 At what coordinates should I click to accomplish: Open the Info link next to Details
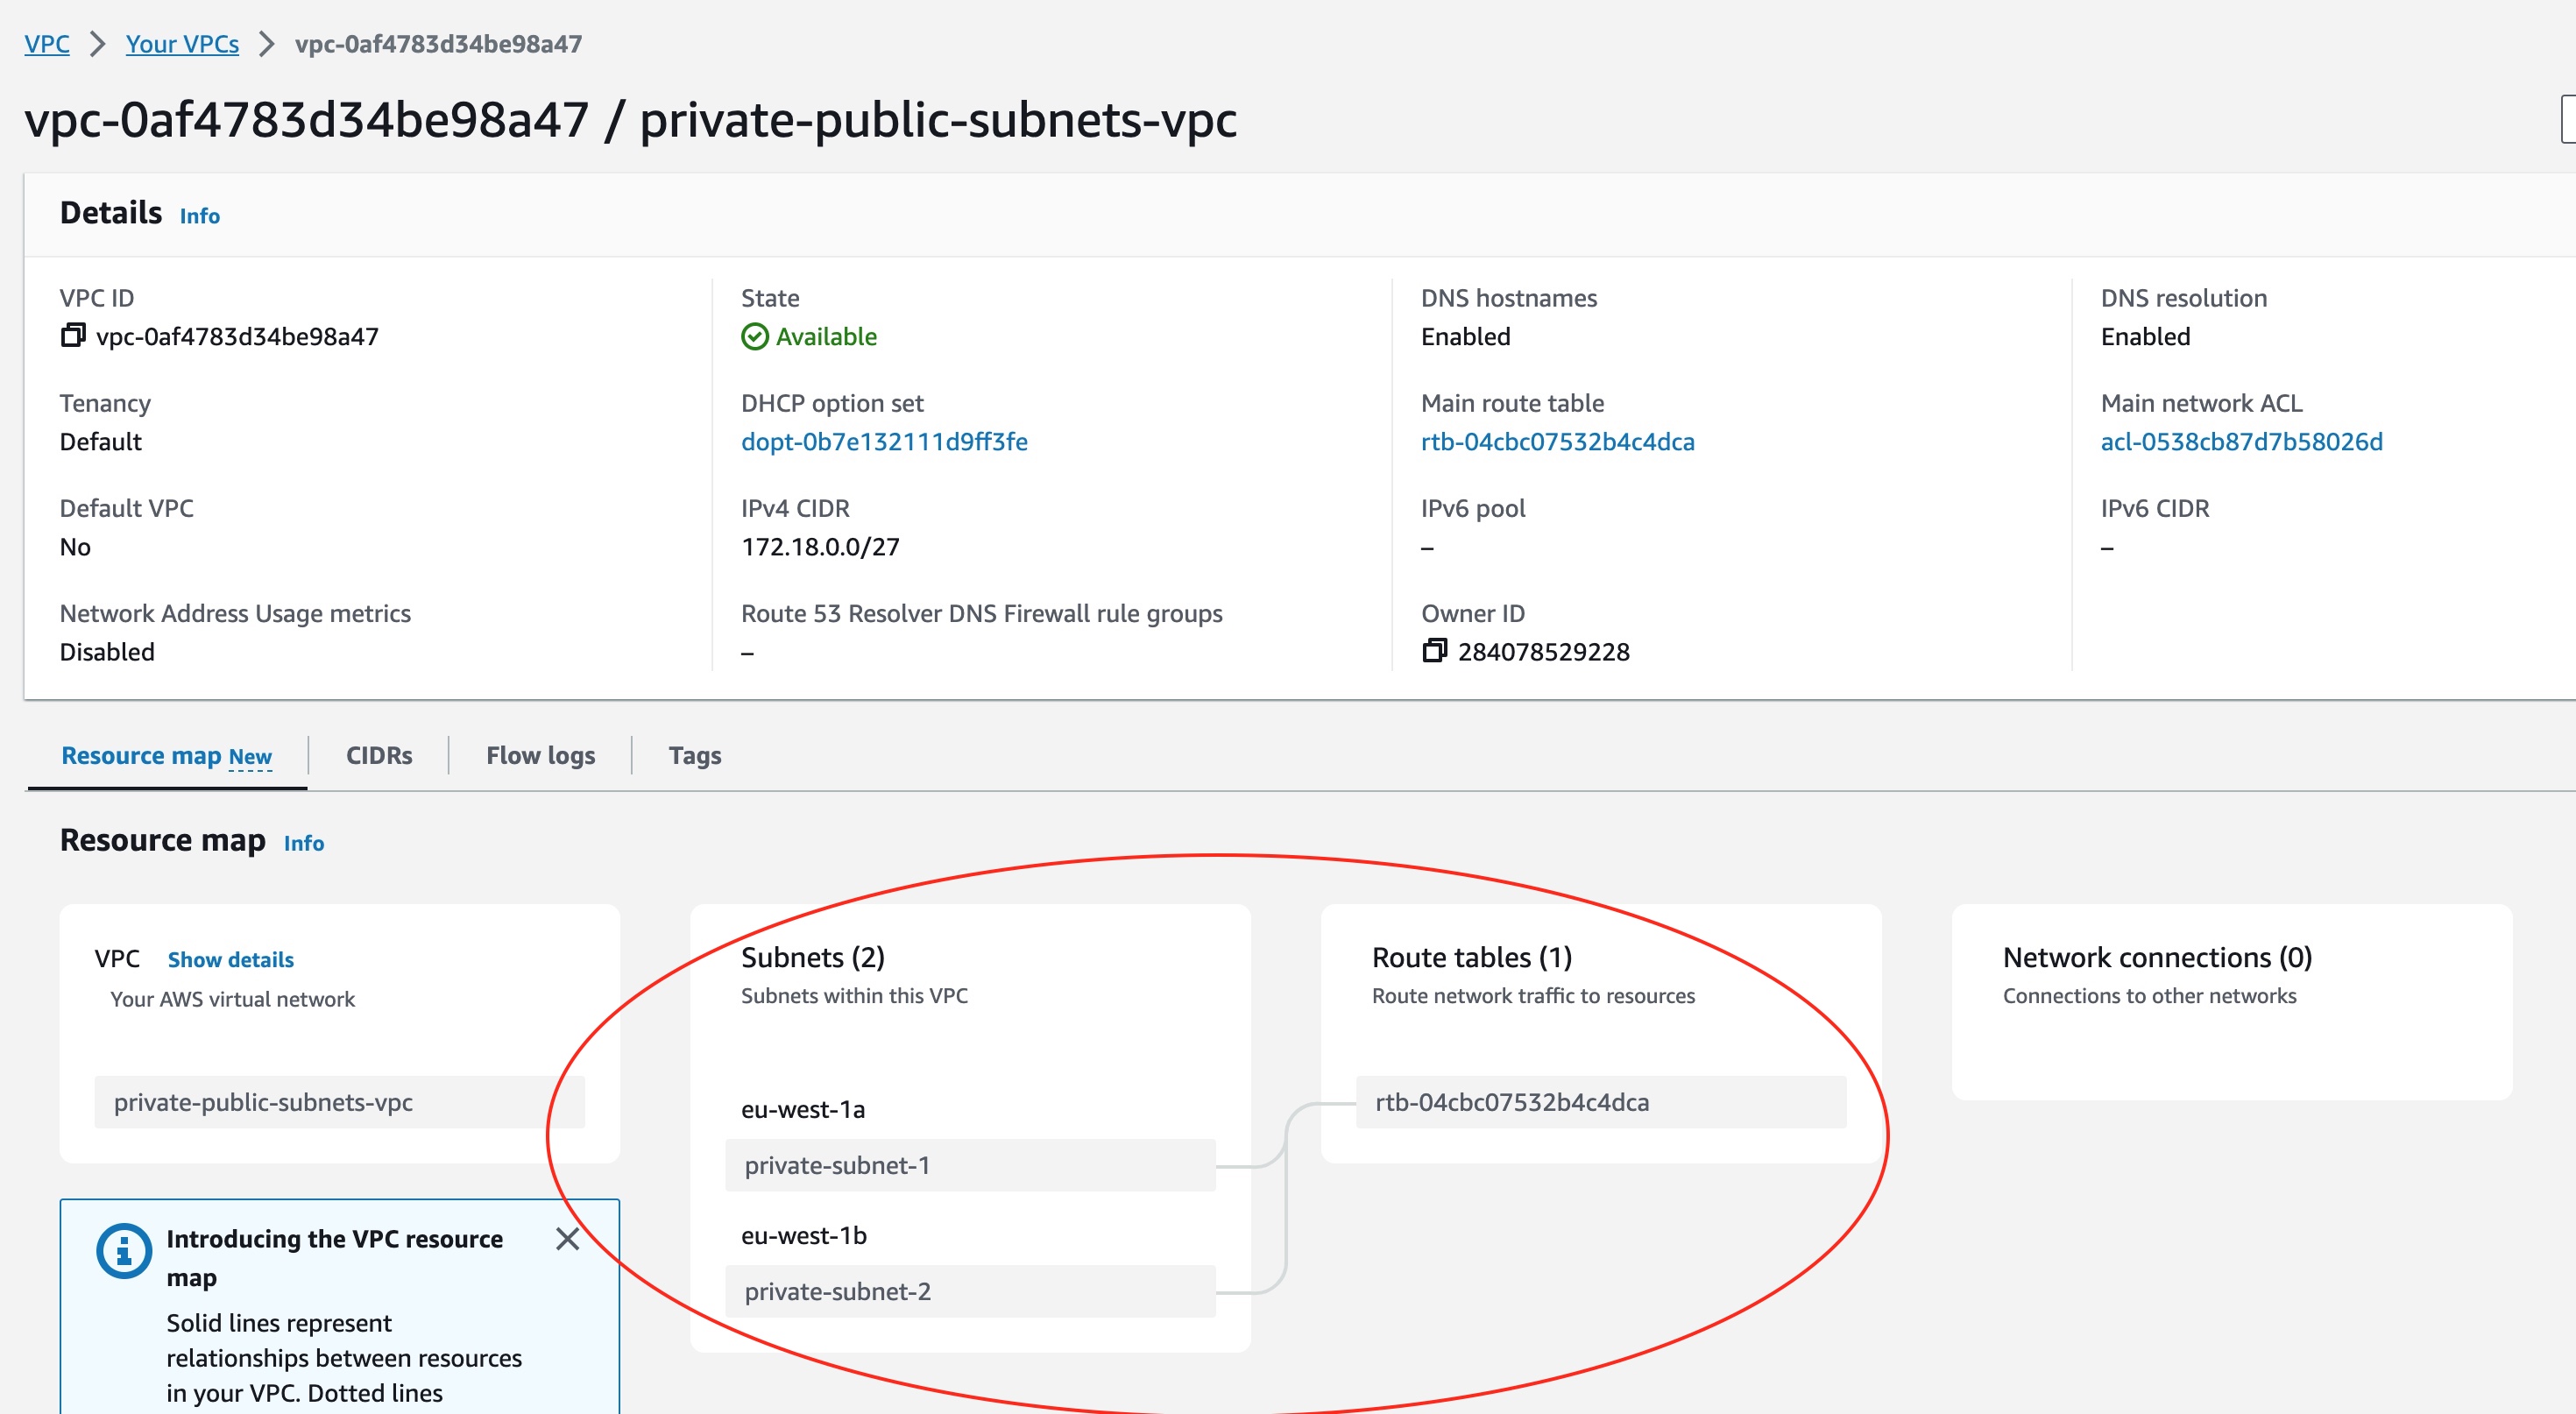(200, 216)
